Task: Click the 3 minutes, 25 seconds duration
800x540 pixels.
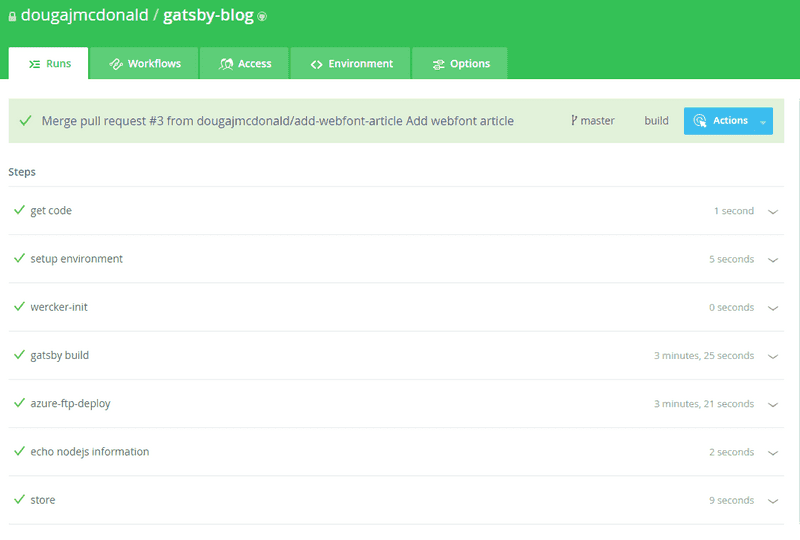Action: [x=704, y=356]
